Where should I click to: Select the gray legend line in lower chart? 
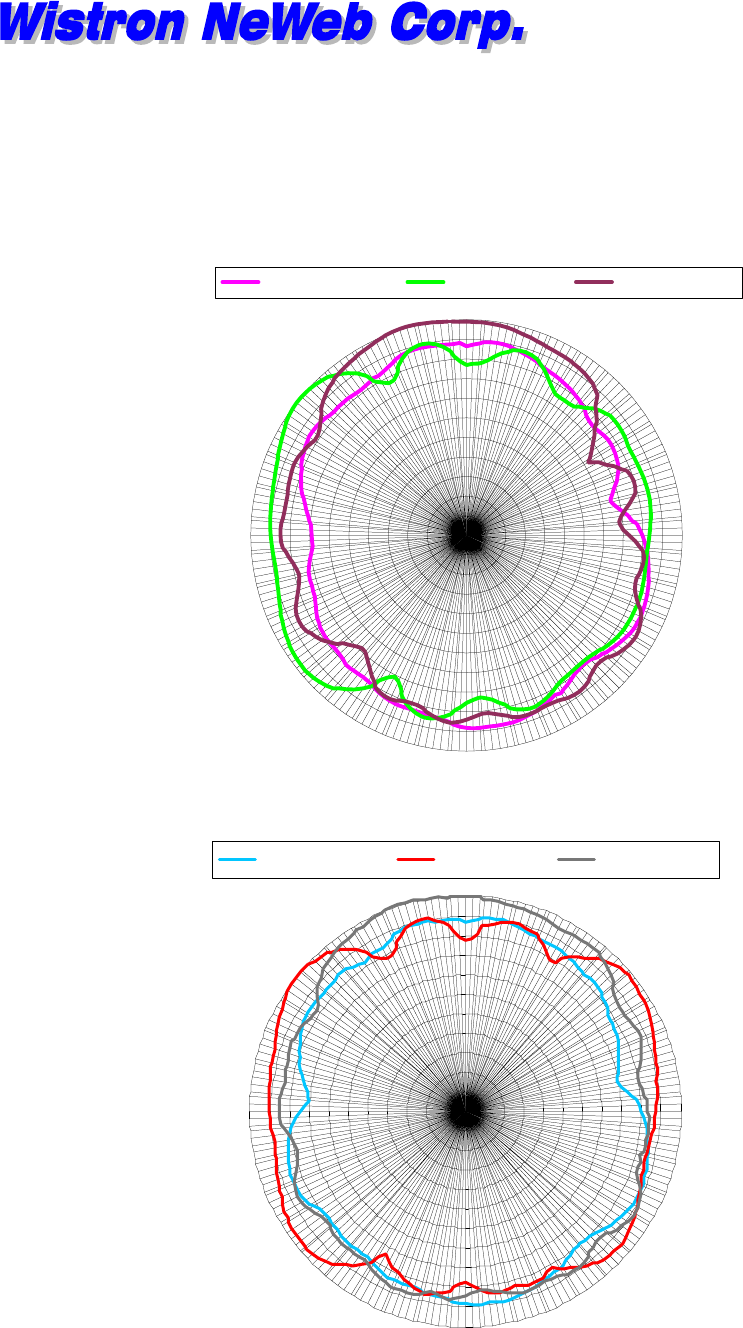pyautogui.click(x=576, y=859)
